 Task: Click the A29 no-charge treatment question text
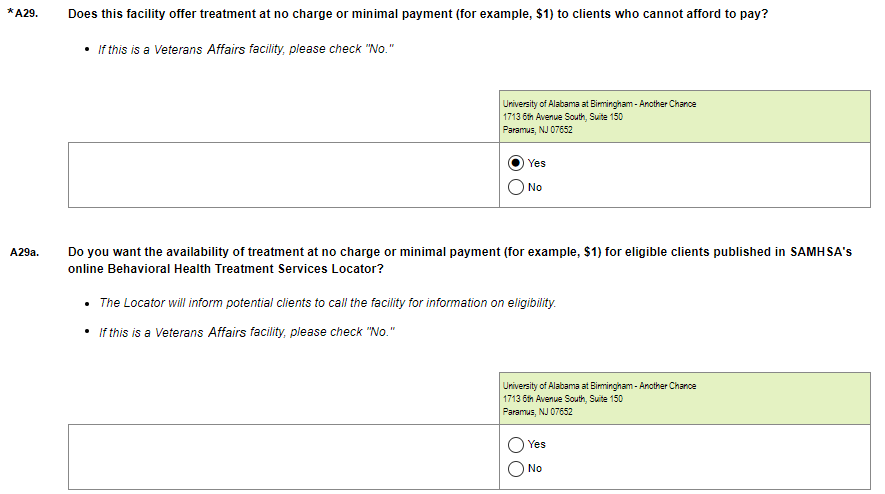(417, 16)
